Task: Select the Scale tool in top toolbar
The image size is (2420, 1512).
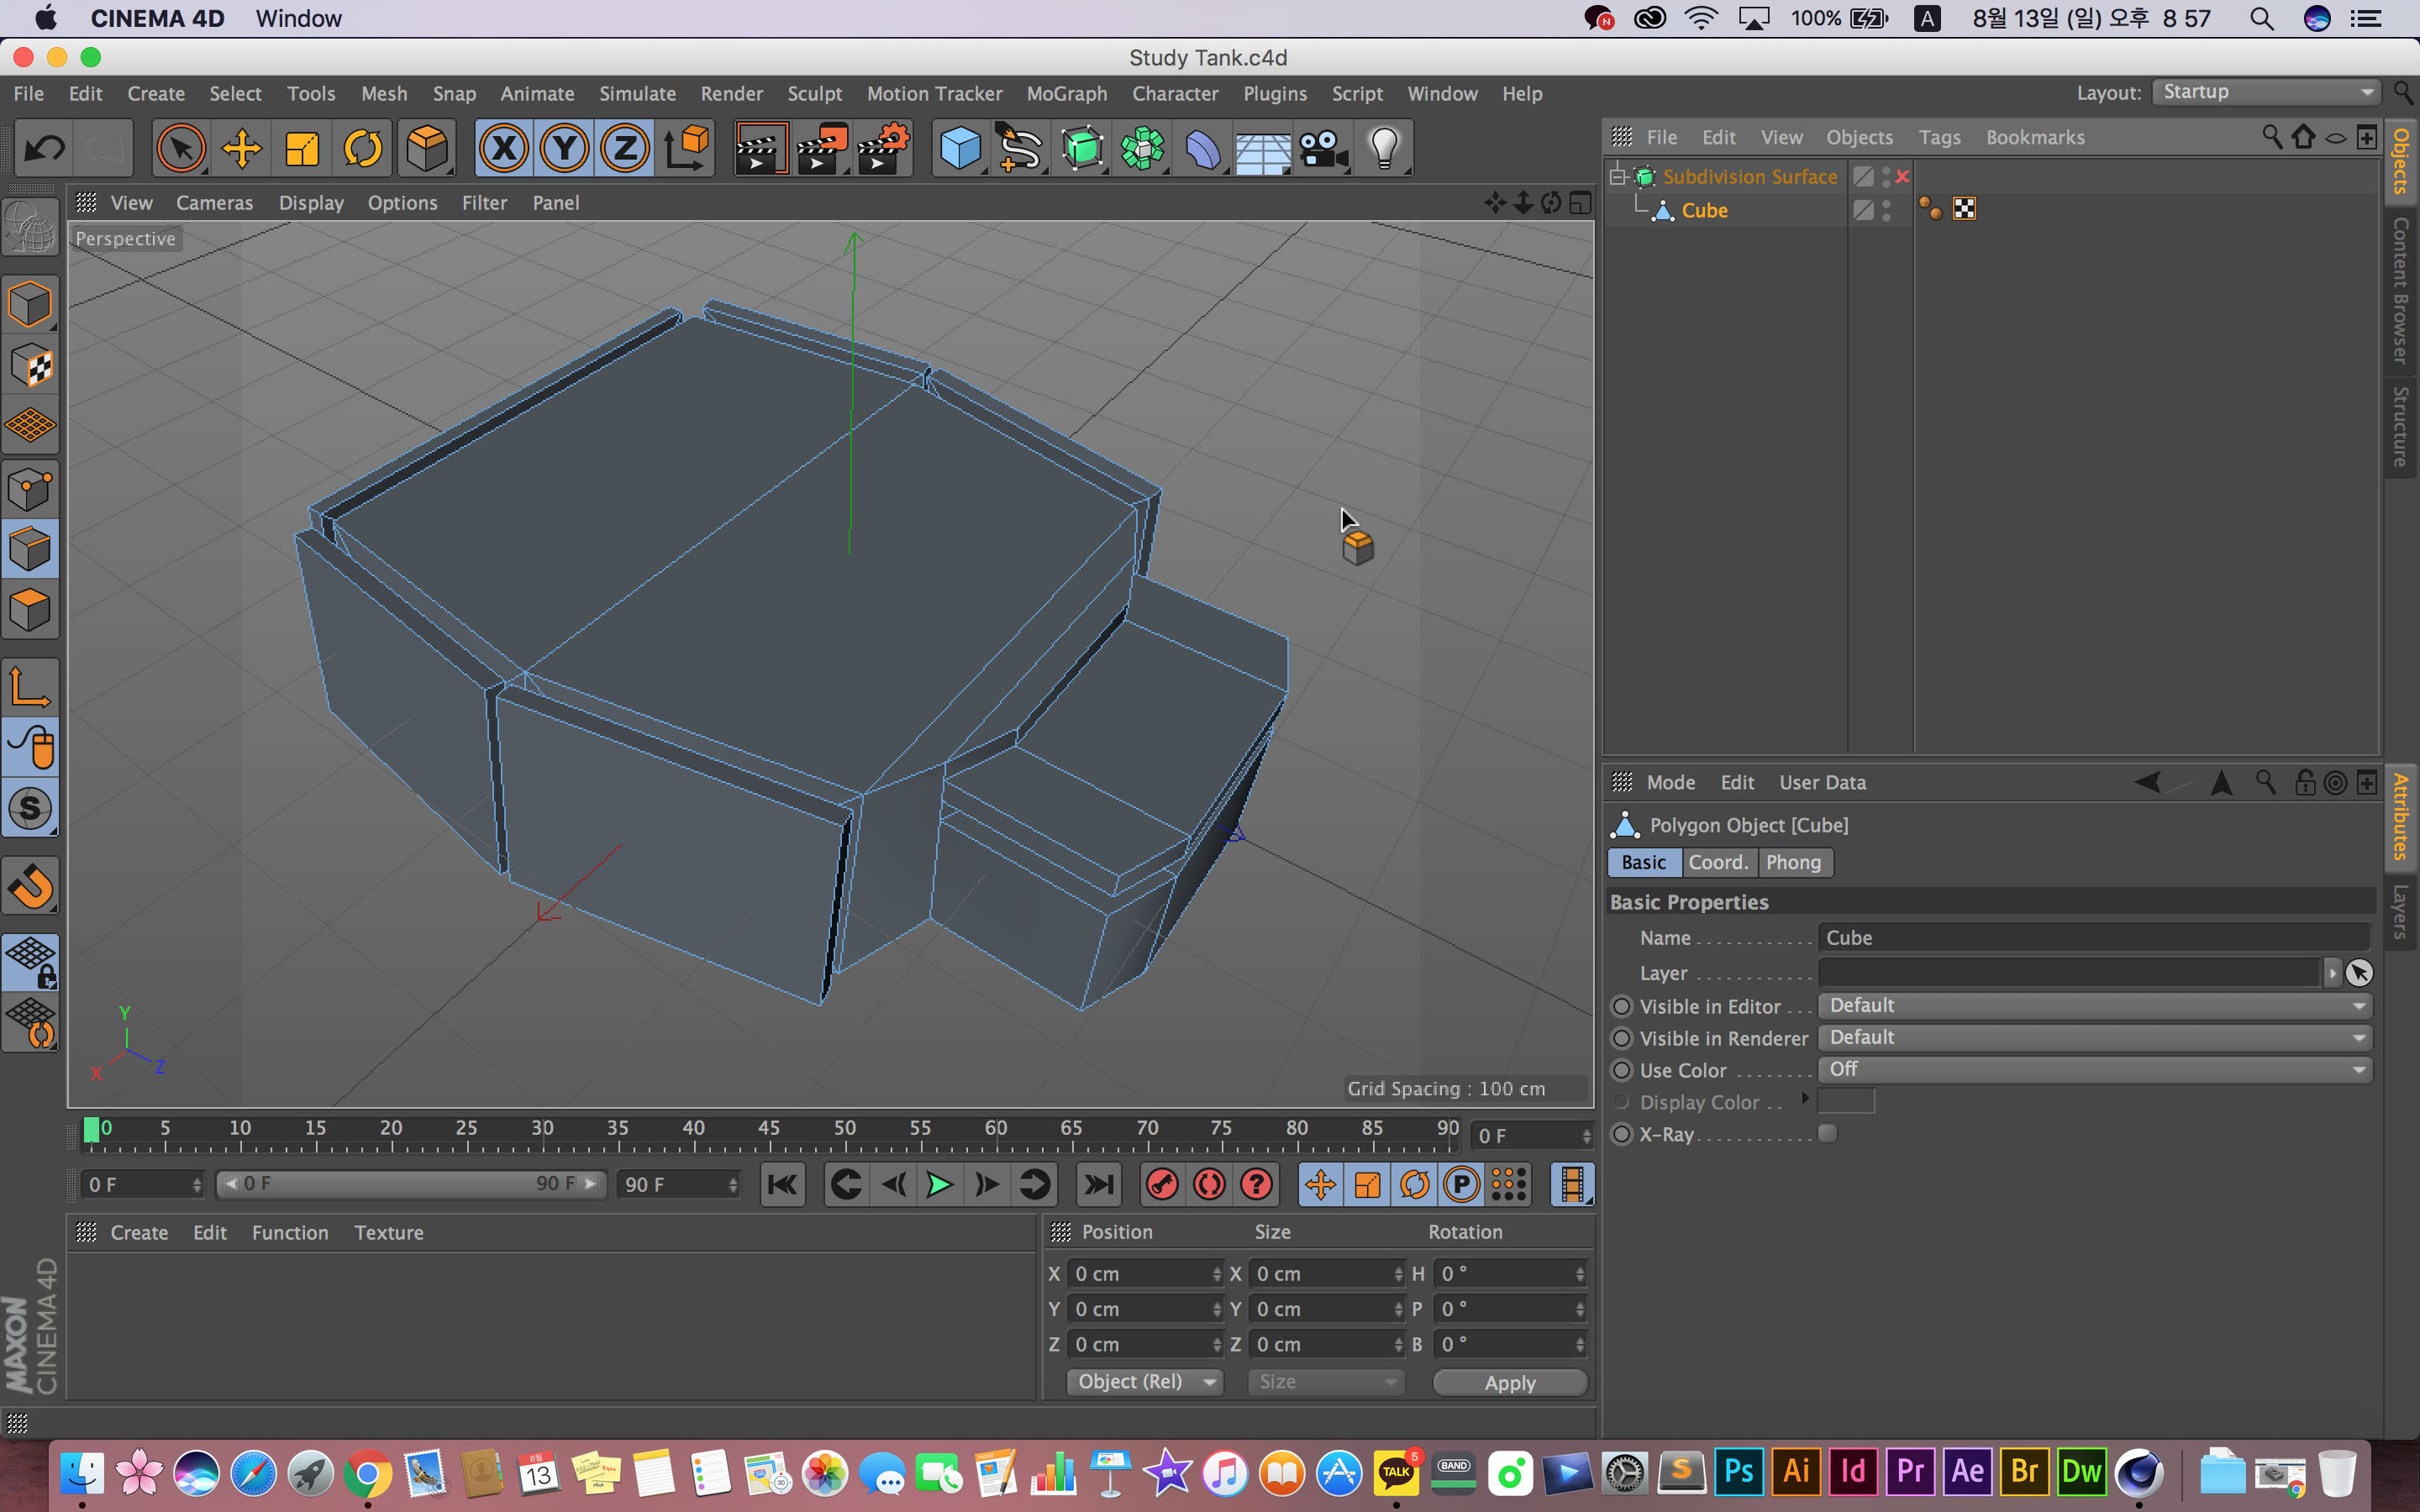Action: (x=302, y=149)
